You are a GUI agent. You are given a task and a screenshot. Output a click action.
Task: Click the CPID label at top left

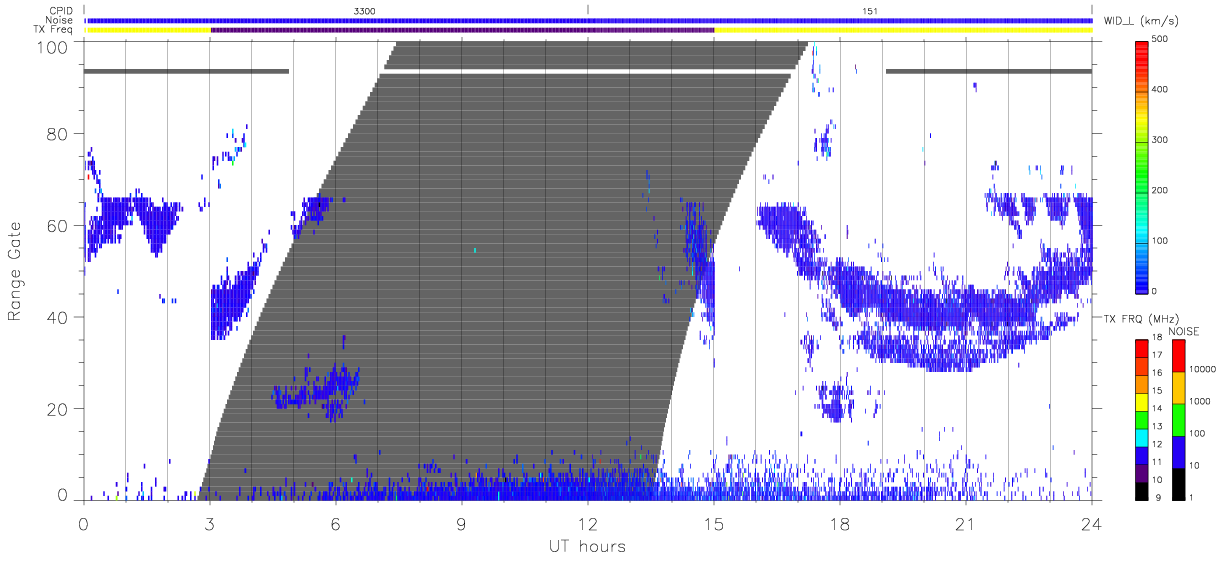point(59,10)
